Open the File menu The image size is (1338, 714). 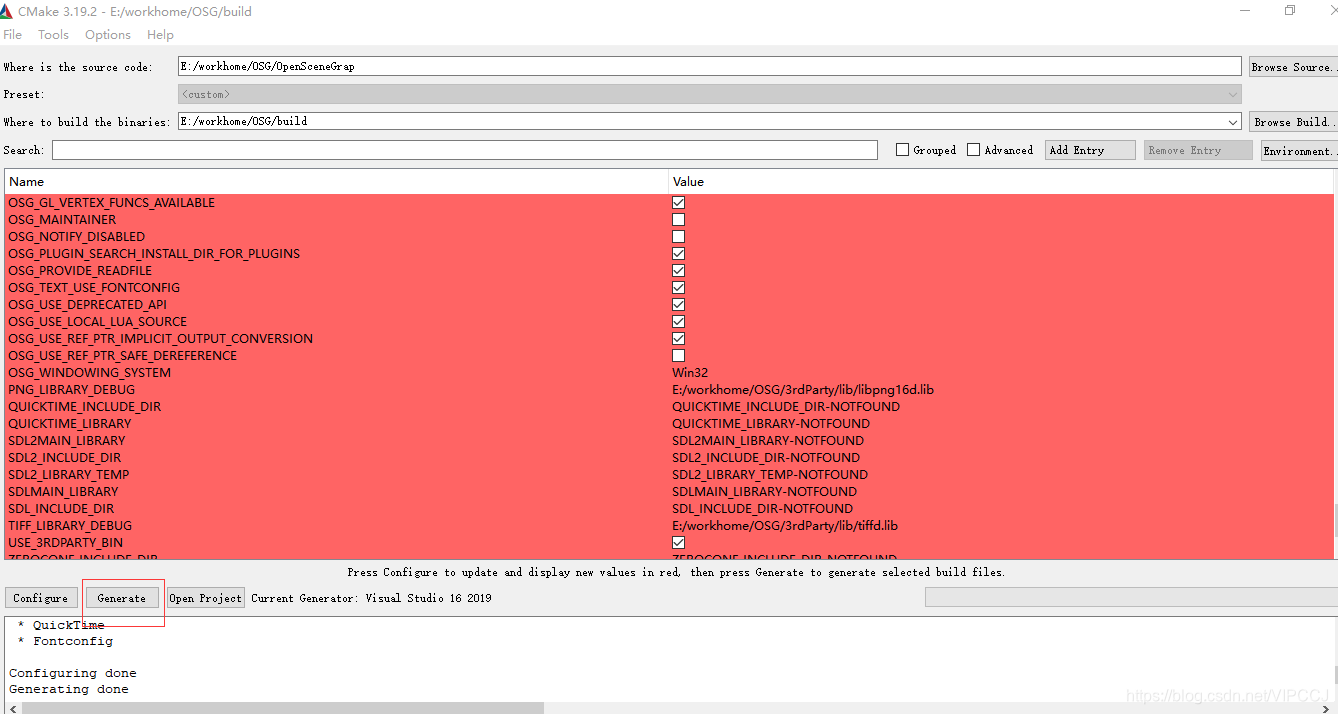(x=12, y=34)
